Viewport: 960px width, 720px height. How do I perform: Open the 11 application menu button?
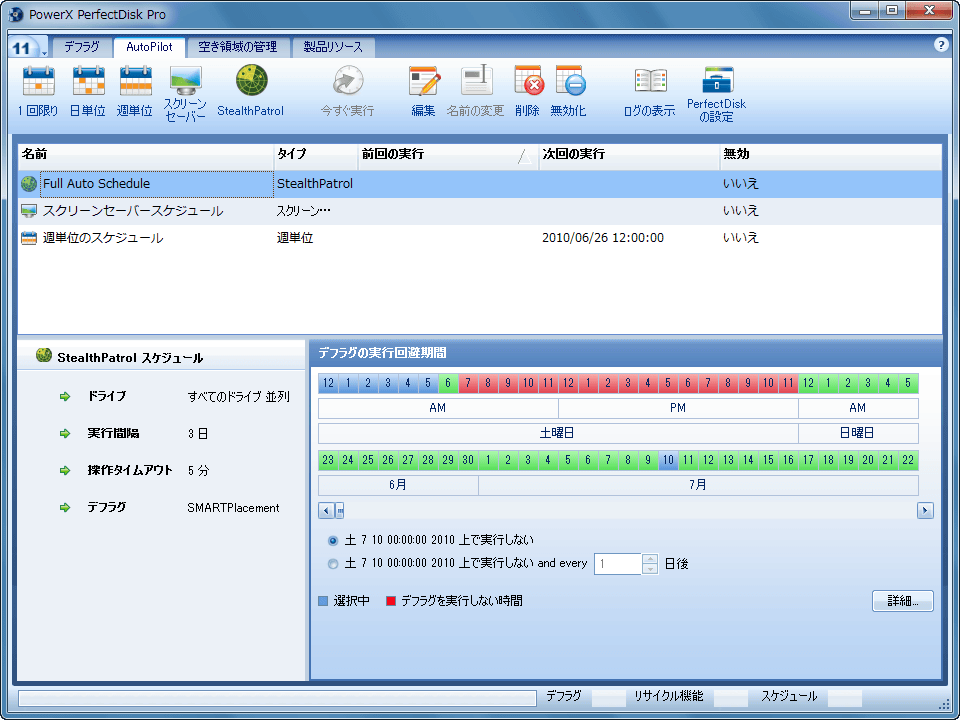[28, 48]
